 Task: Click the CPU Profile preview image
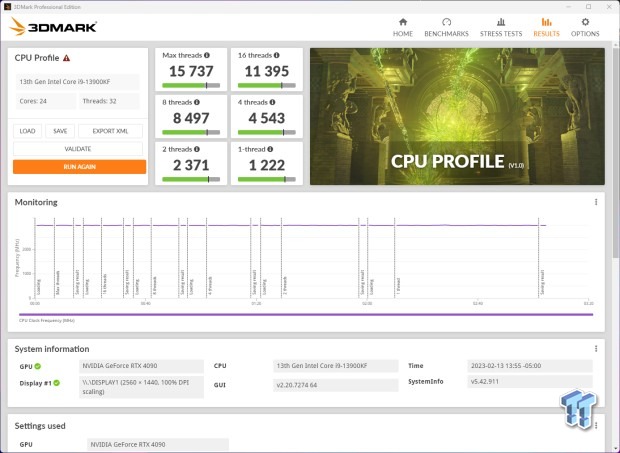tap(457, 116)
